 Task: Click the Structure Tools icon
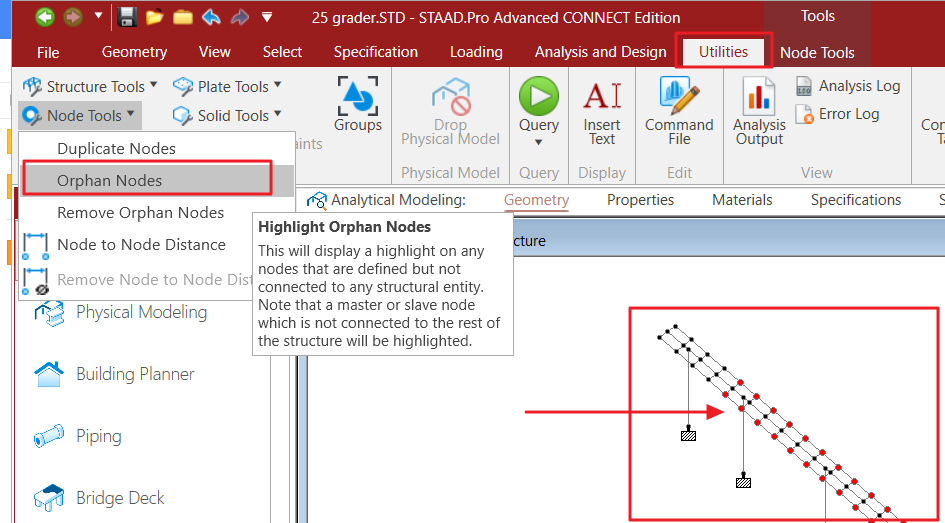33,87
